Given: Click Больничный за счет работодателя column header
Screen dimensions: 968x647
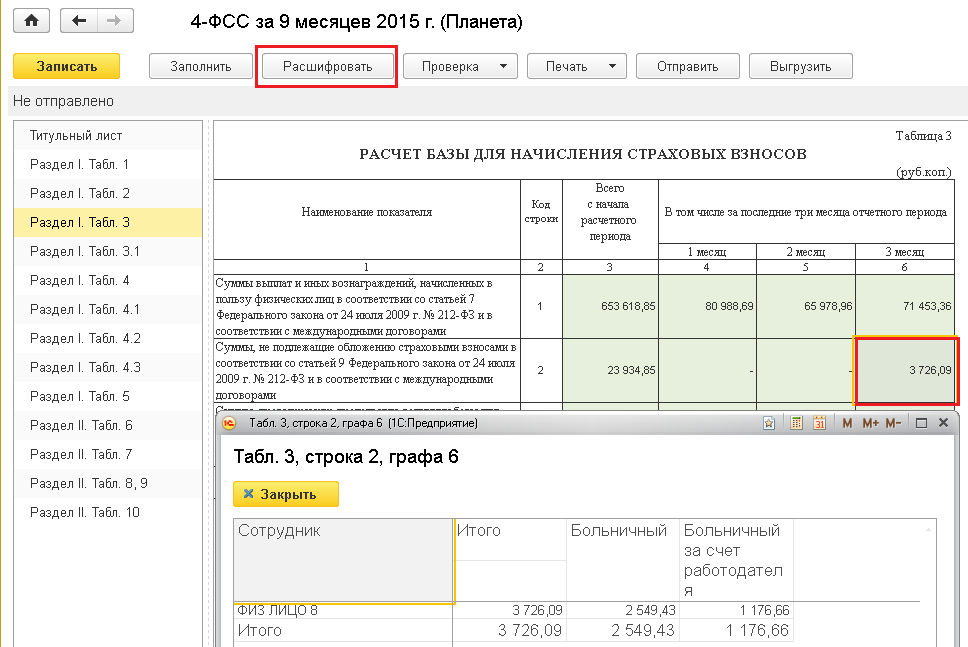Looking at the screenshot, I should 736,560.
